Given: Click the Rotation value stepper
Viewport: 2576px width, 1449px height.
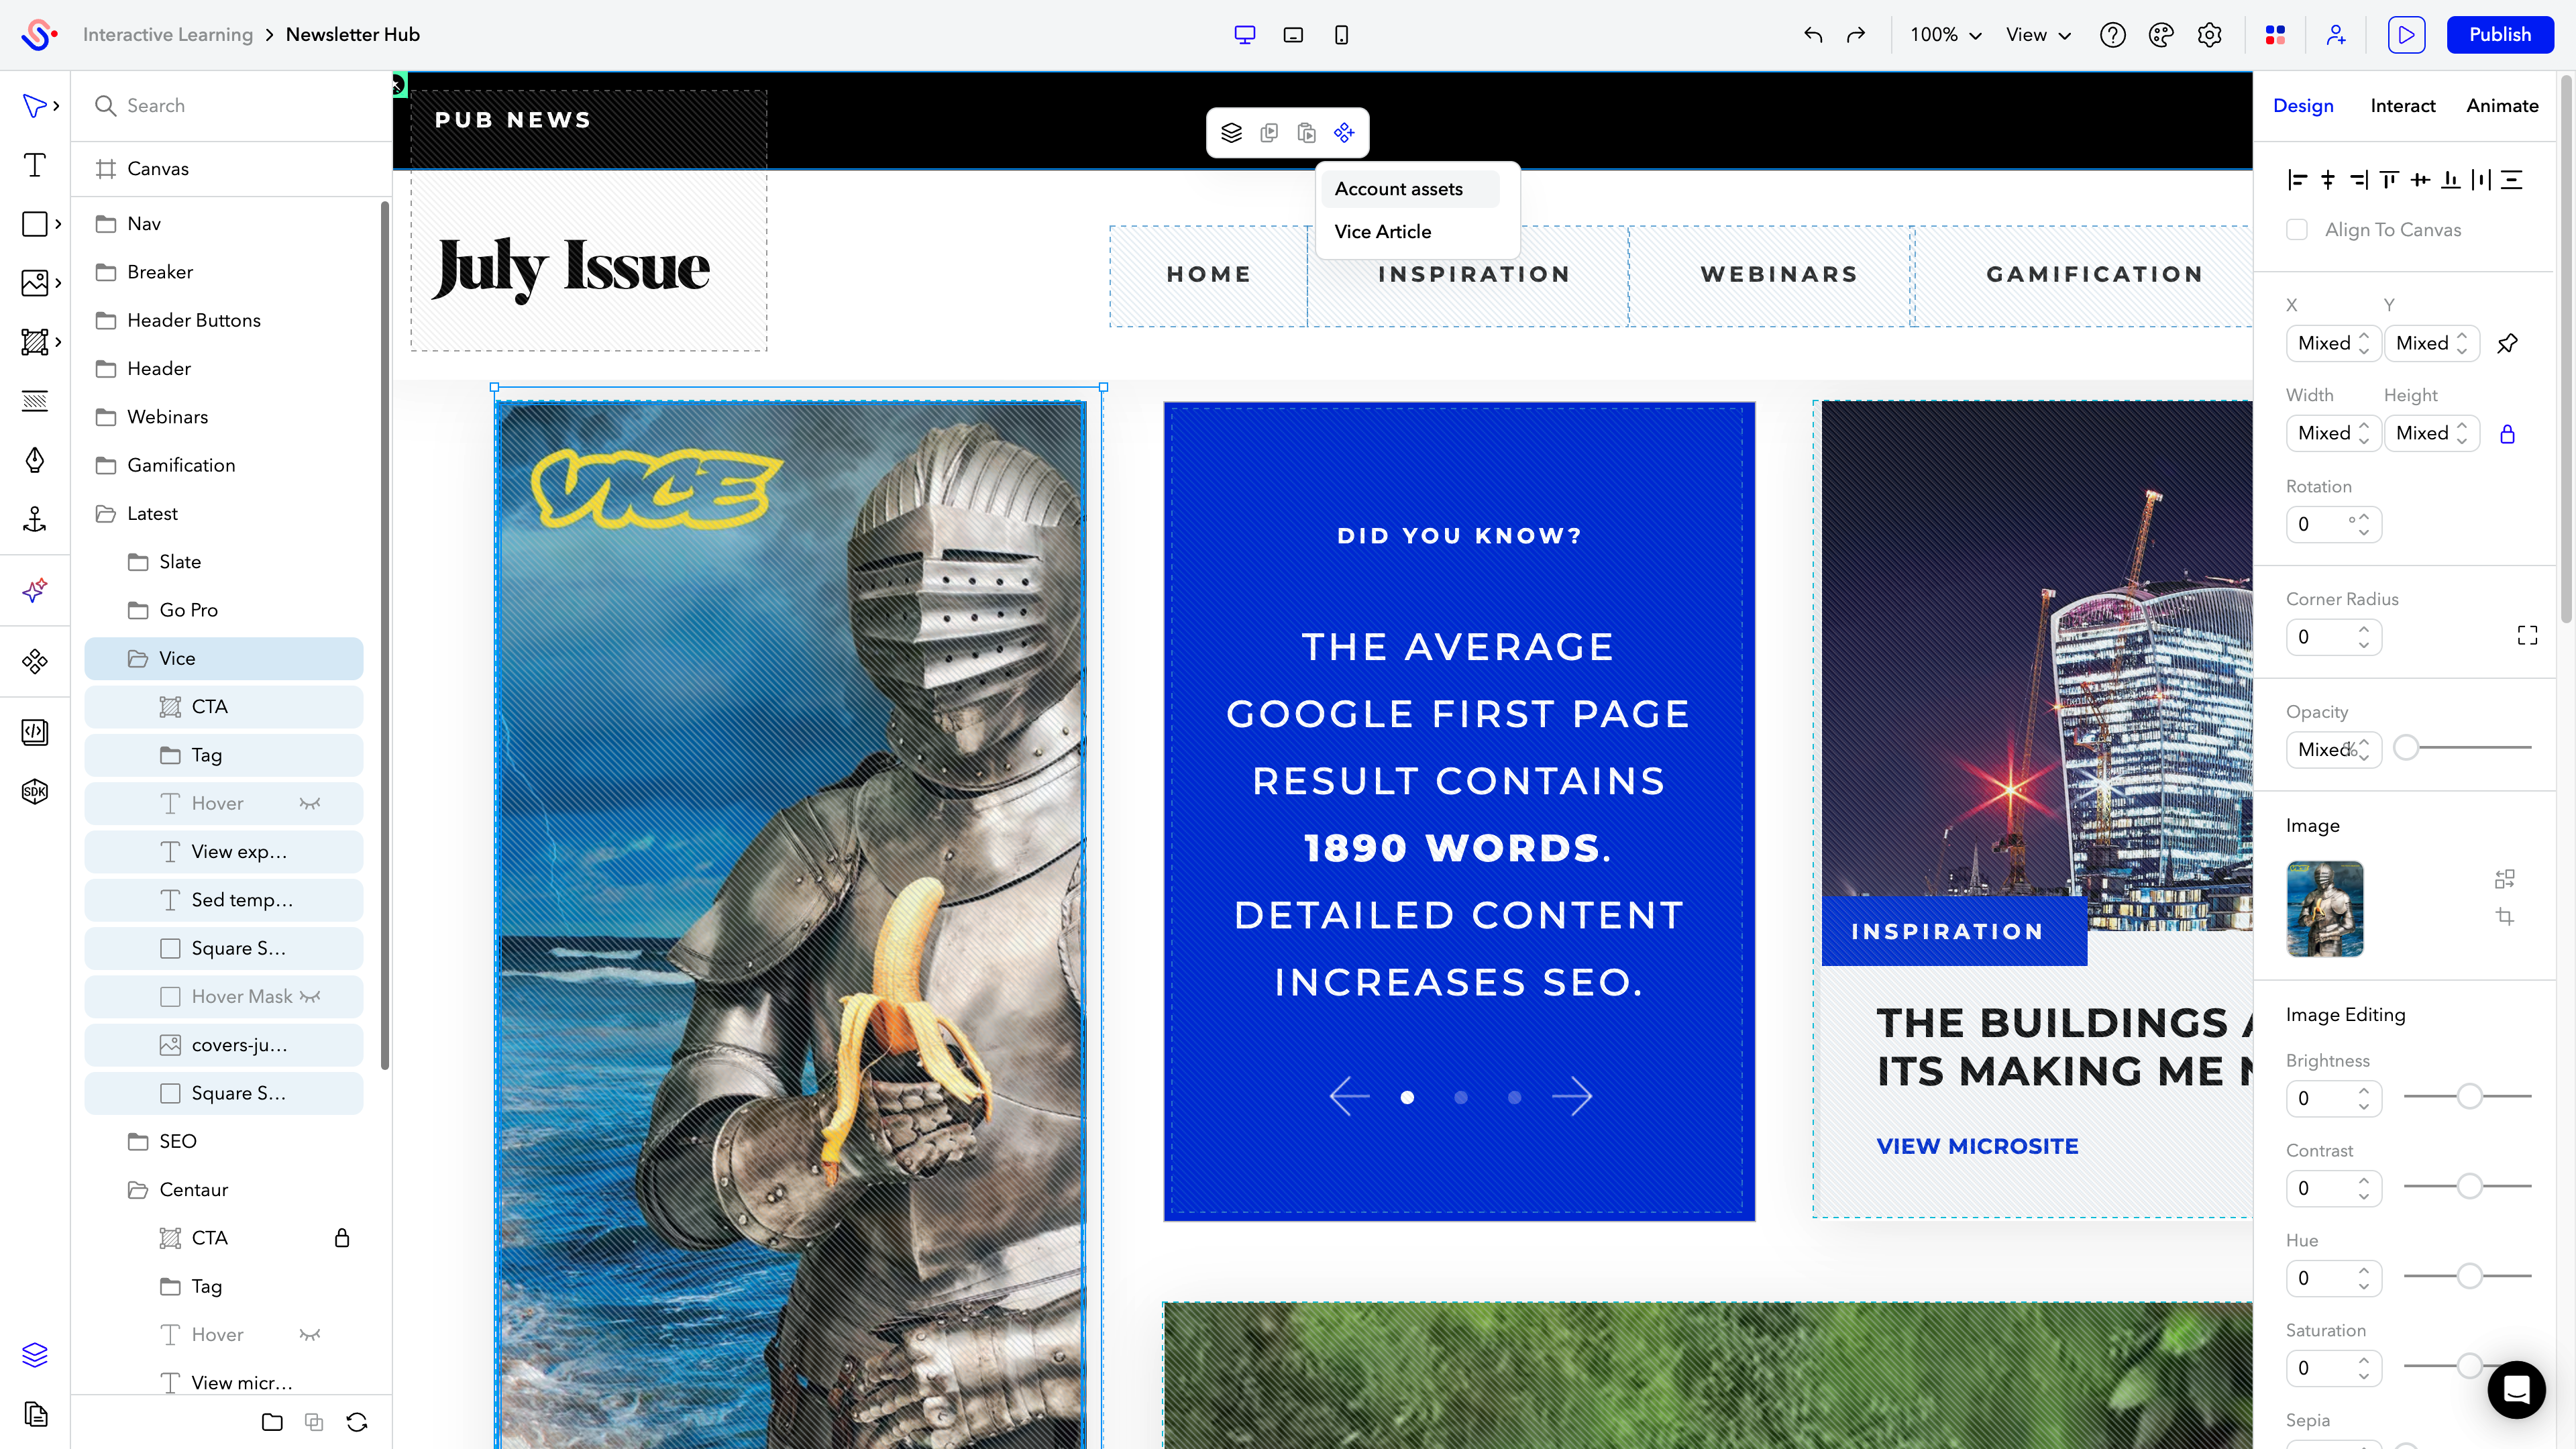Looking at the screenshot, I should click(x=2364, y=525).
